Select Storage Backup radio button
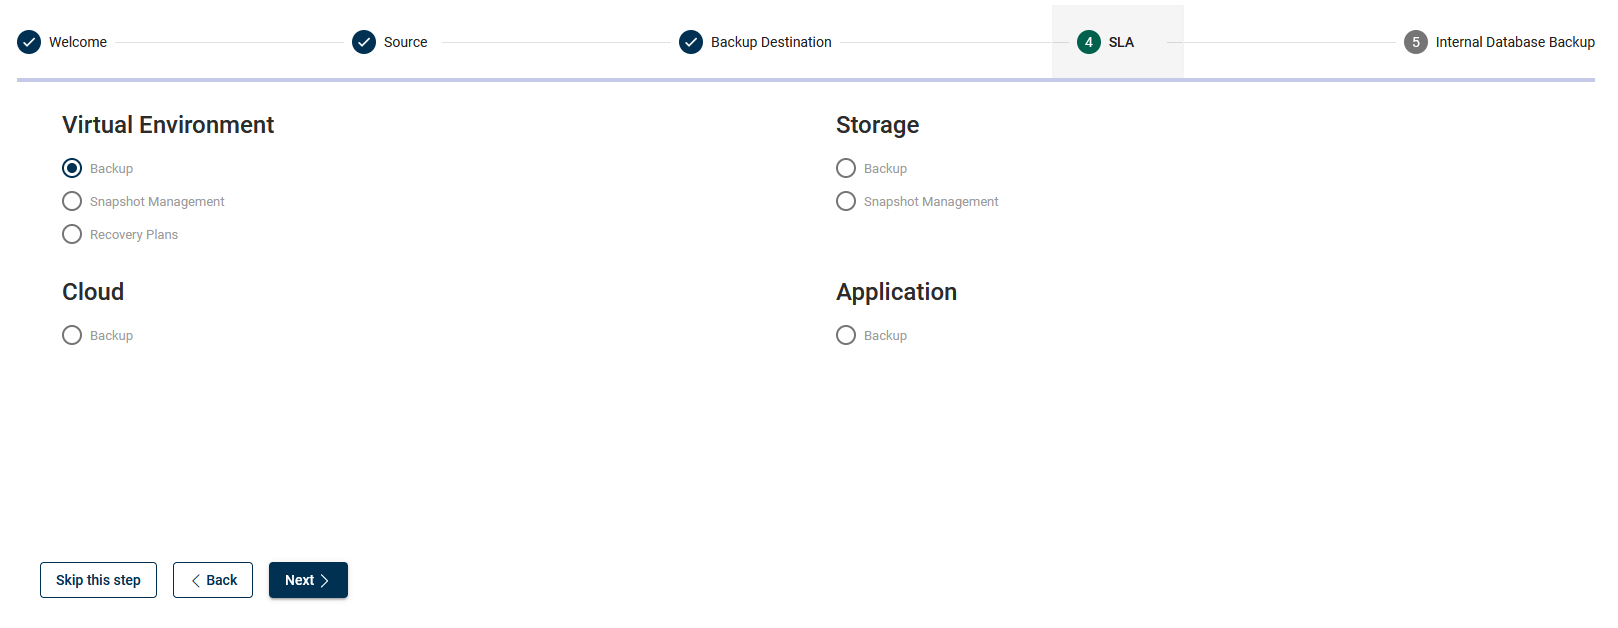The height and width of the screenshot is (628, 1618). pos(846,168)
